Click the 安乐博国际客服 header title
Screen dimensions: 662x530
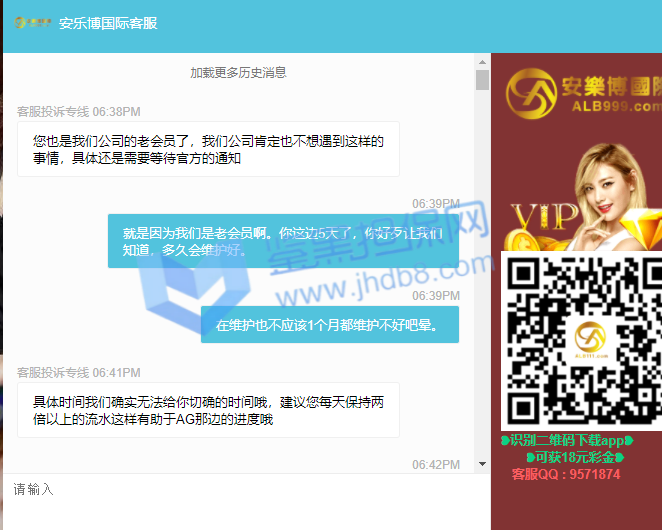pos(108,23)
